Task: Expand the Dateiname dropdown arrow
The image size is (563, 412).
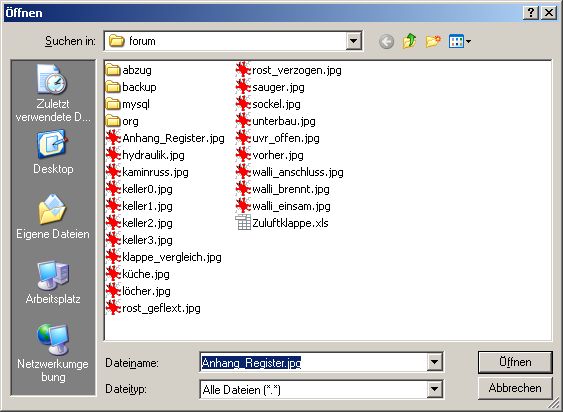Action: (x=434, y=362)
